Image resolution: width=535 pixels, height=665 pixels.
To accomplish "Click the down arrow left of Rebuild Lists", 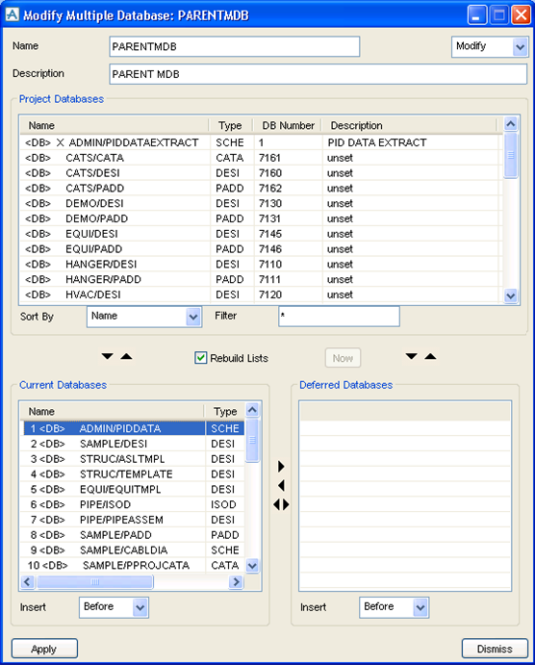I will click(107, 356).
